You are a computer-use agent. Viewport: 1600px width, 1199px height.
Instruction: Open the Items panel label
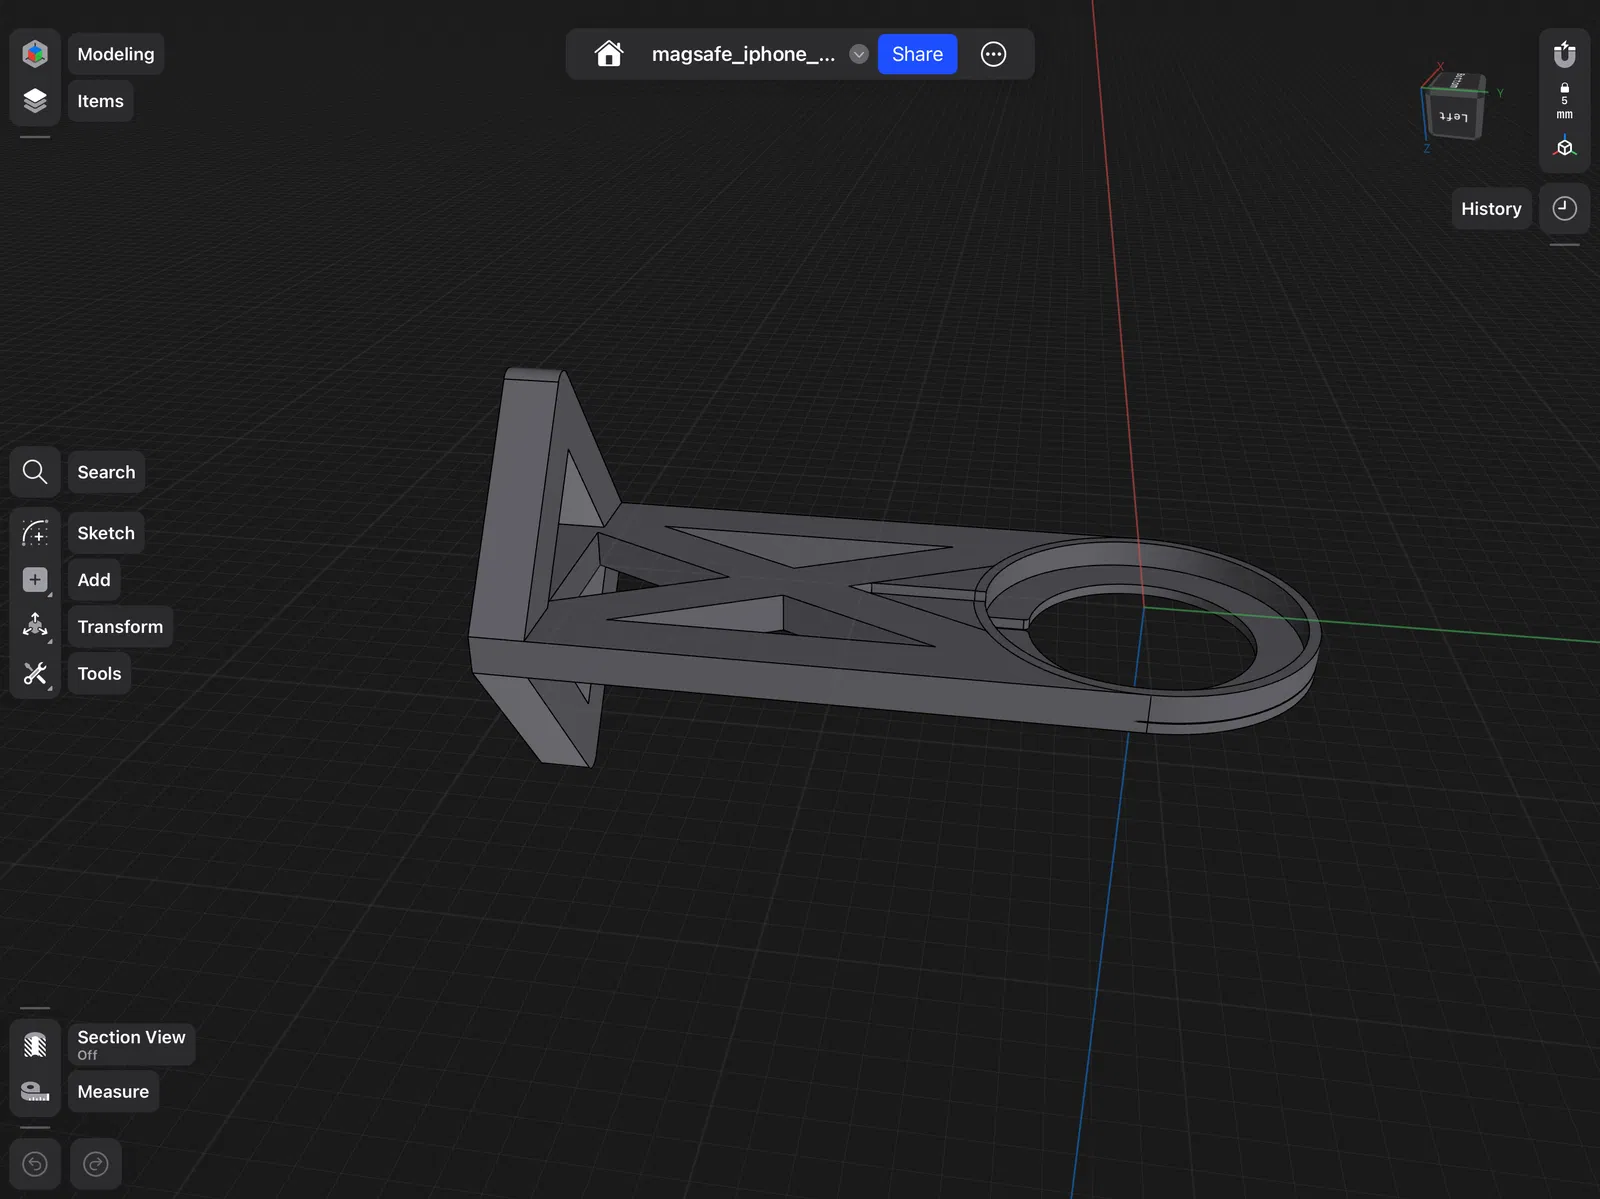point(100,101)
